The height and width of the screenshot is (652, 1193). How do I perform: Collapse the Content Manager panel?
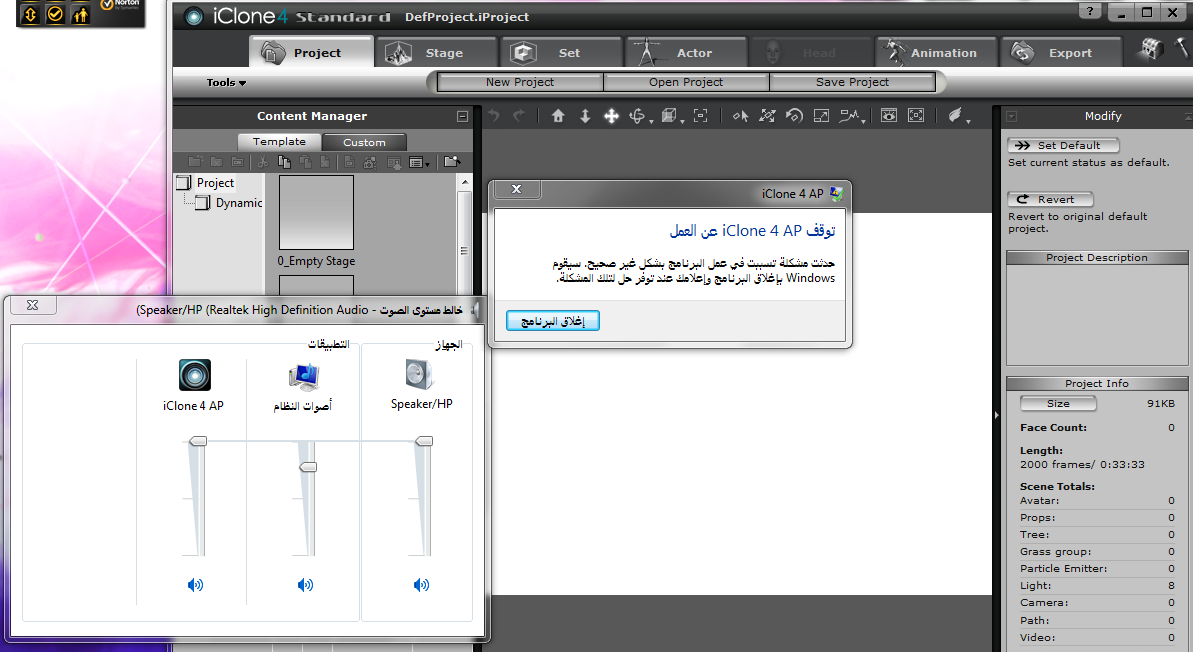pyautogui.click(x=462, y=116)
